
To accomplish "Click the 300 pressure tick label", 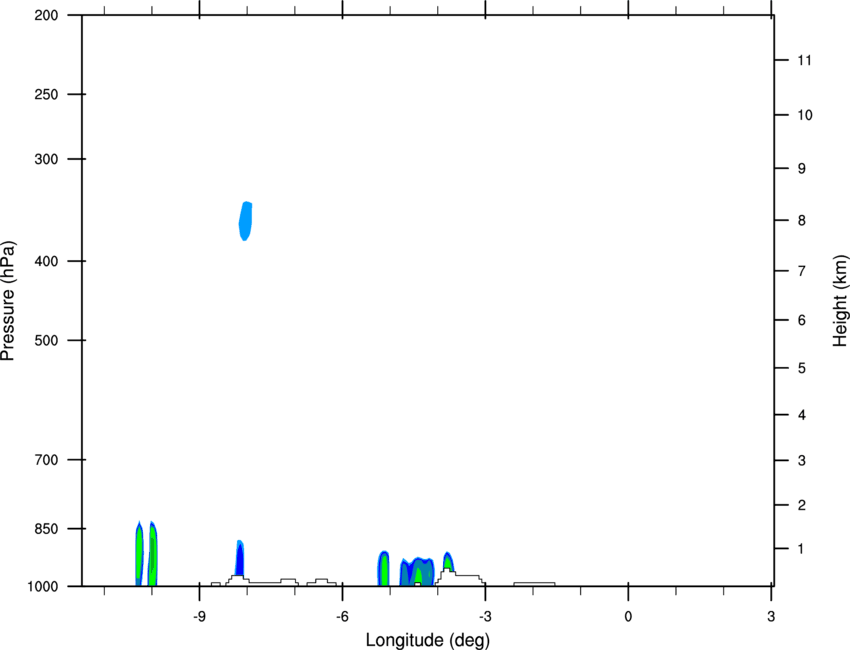I will click(x=46, y=159).
